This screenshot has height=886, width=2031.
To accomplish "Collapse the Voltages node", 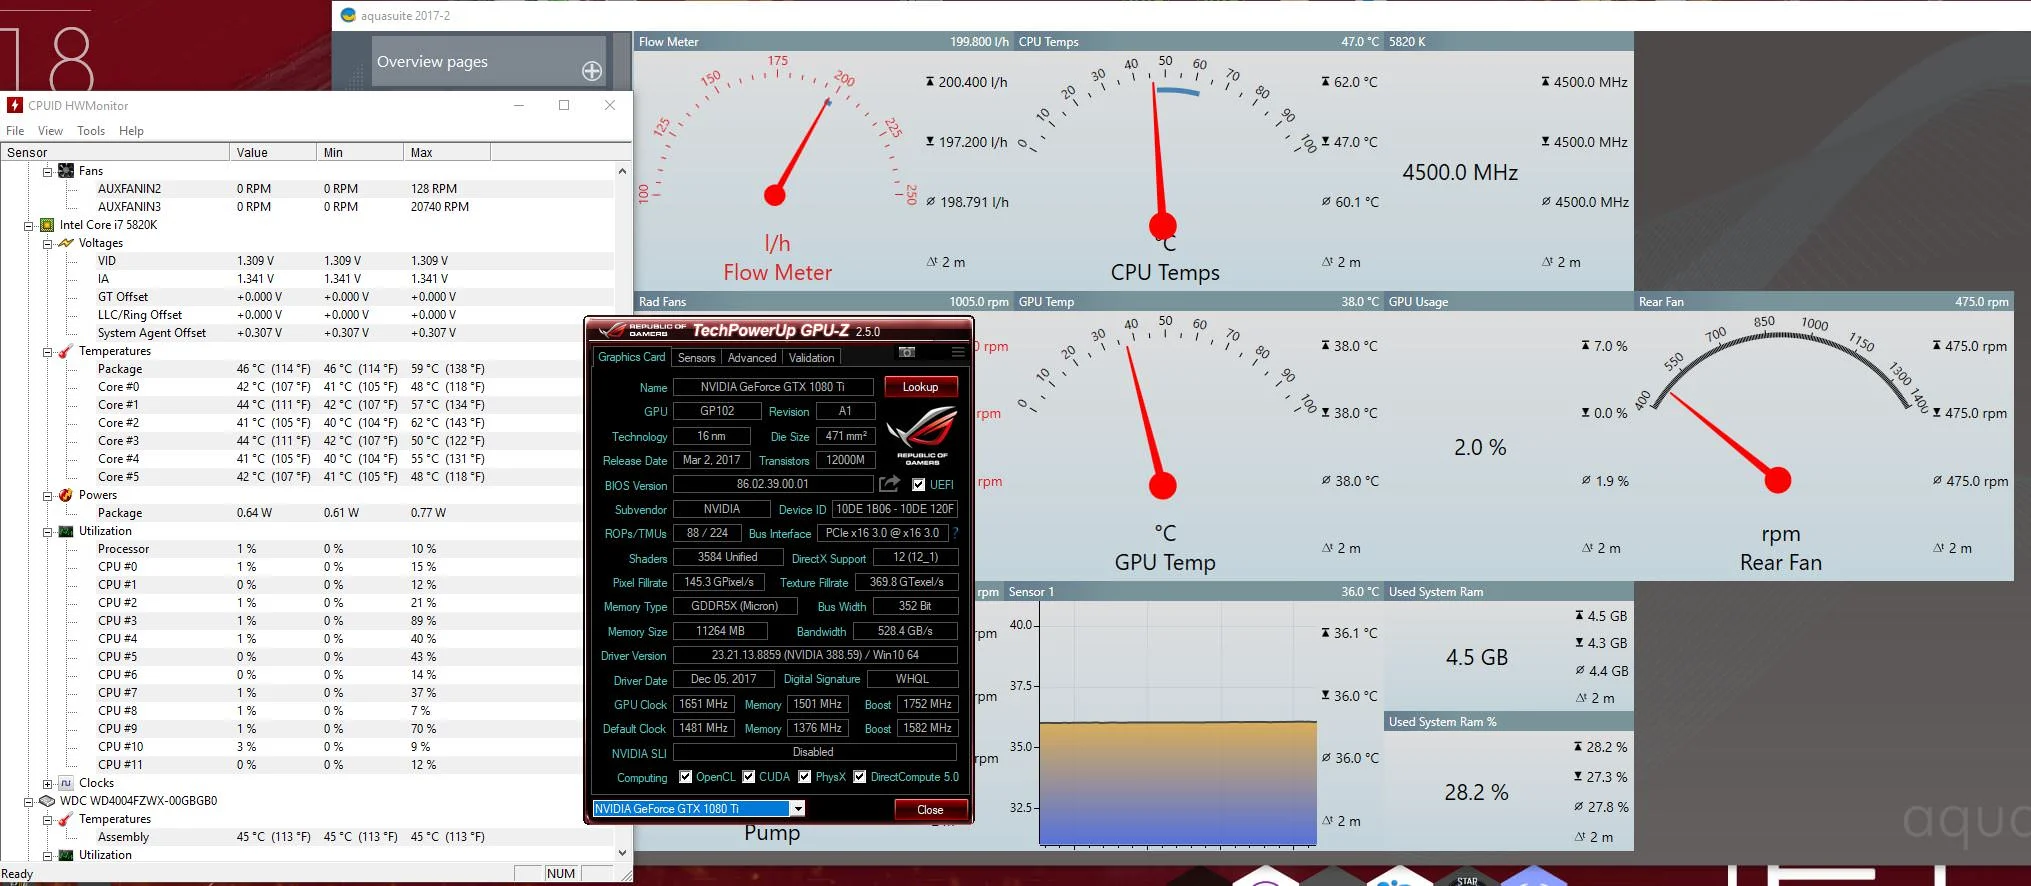I will click(47, 243).
